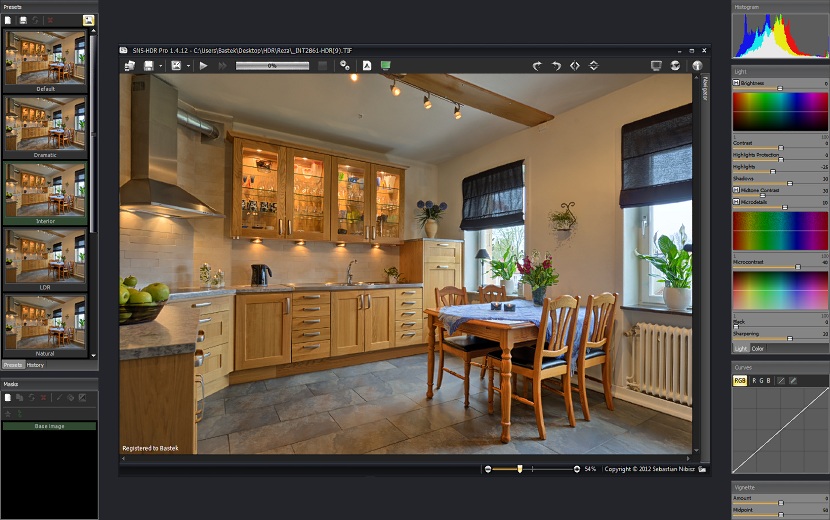Click the Vignette Amount slider handle
Viewport: 830px width, 520px height.
coord(781,503)
